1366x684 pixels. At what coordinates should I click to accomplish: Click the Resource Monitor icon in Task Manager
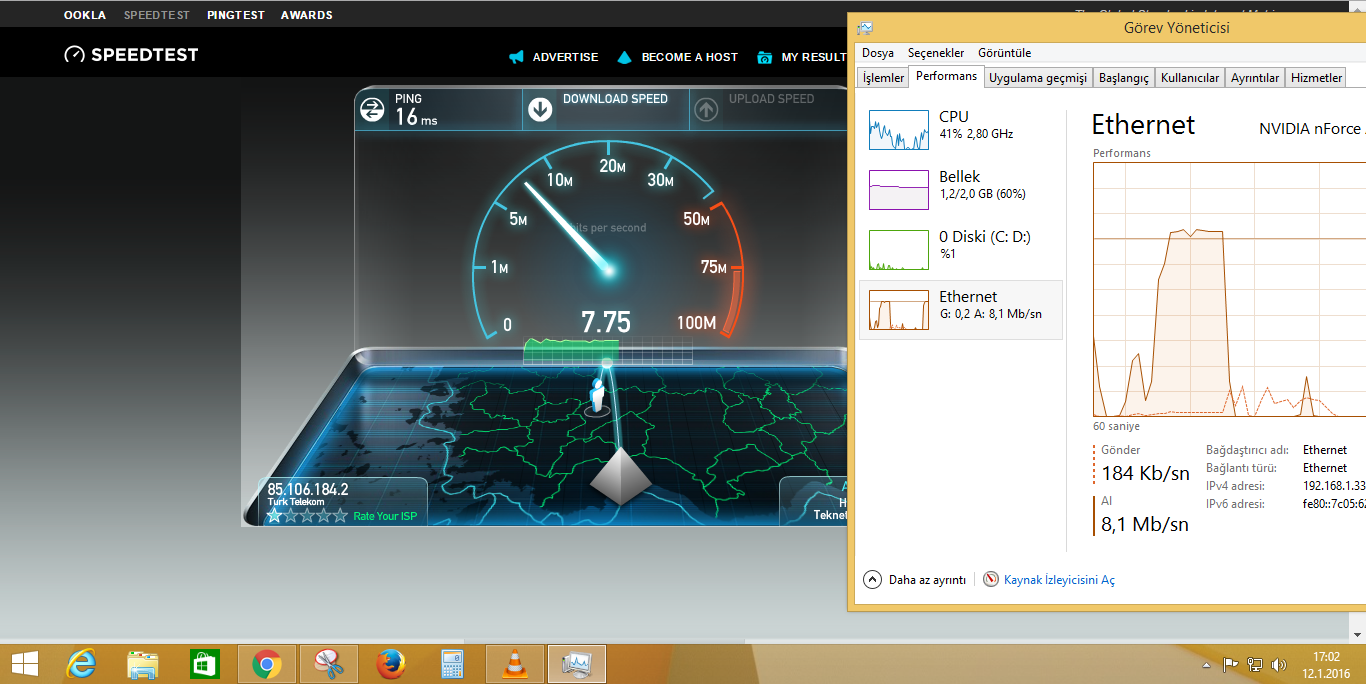[991, 579]
